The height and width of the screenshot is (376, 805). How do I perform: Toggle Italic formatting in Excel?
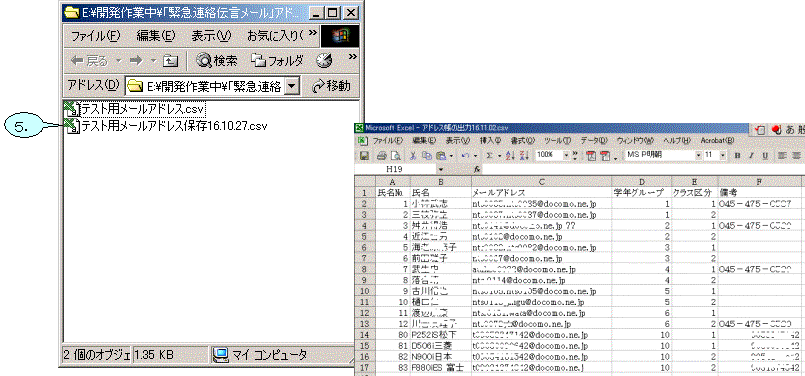click(x=751, y=155)
